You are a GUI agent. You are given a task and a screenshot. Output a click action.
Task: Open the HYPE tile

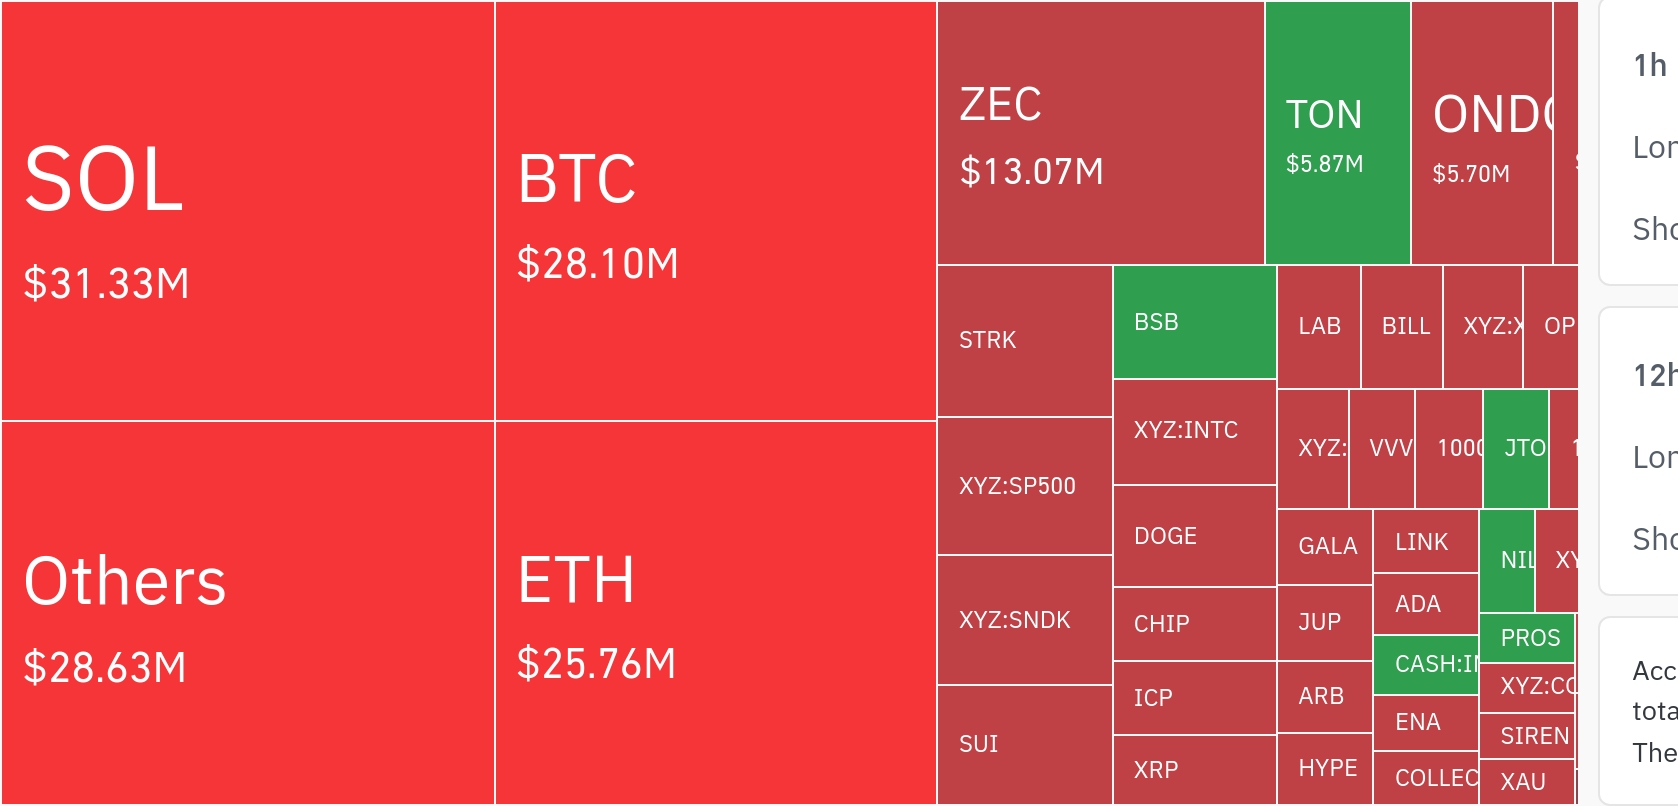tap(1325, 769)
